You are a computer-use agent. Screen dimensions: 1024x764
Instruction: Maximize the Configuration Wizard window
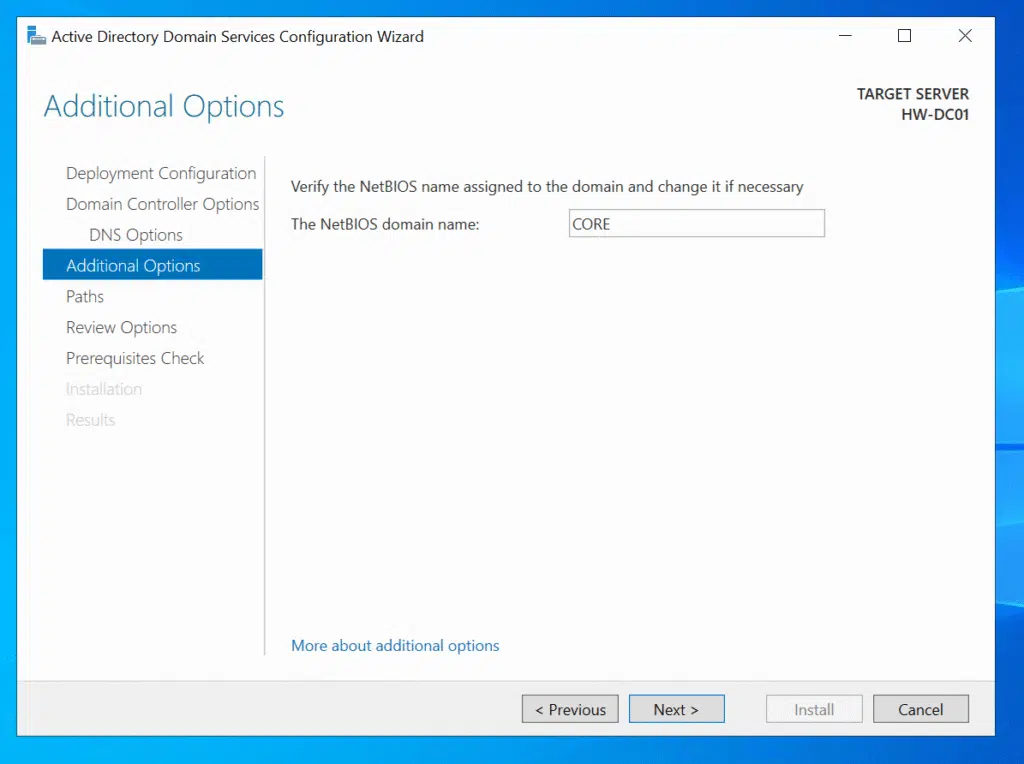pyautogui.click(x=904, y=36)
